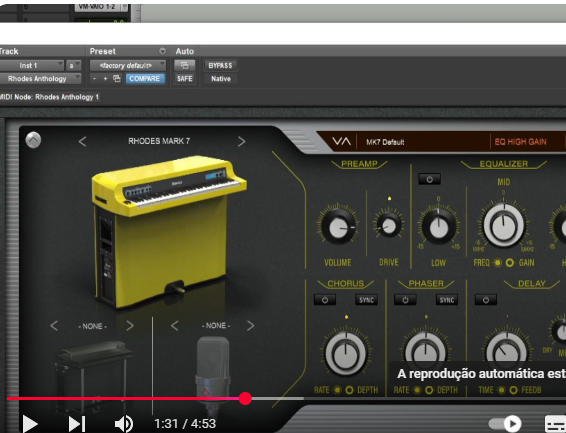This screenshot has height=433, width=566.
Task: Go to the next Rhodes model
Action: tap(241, 141)
